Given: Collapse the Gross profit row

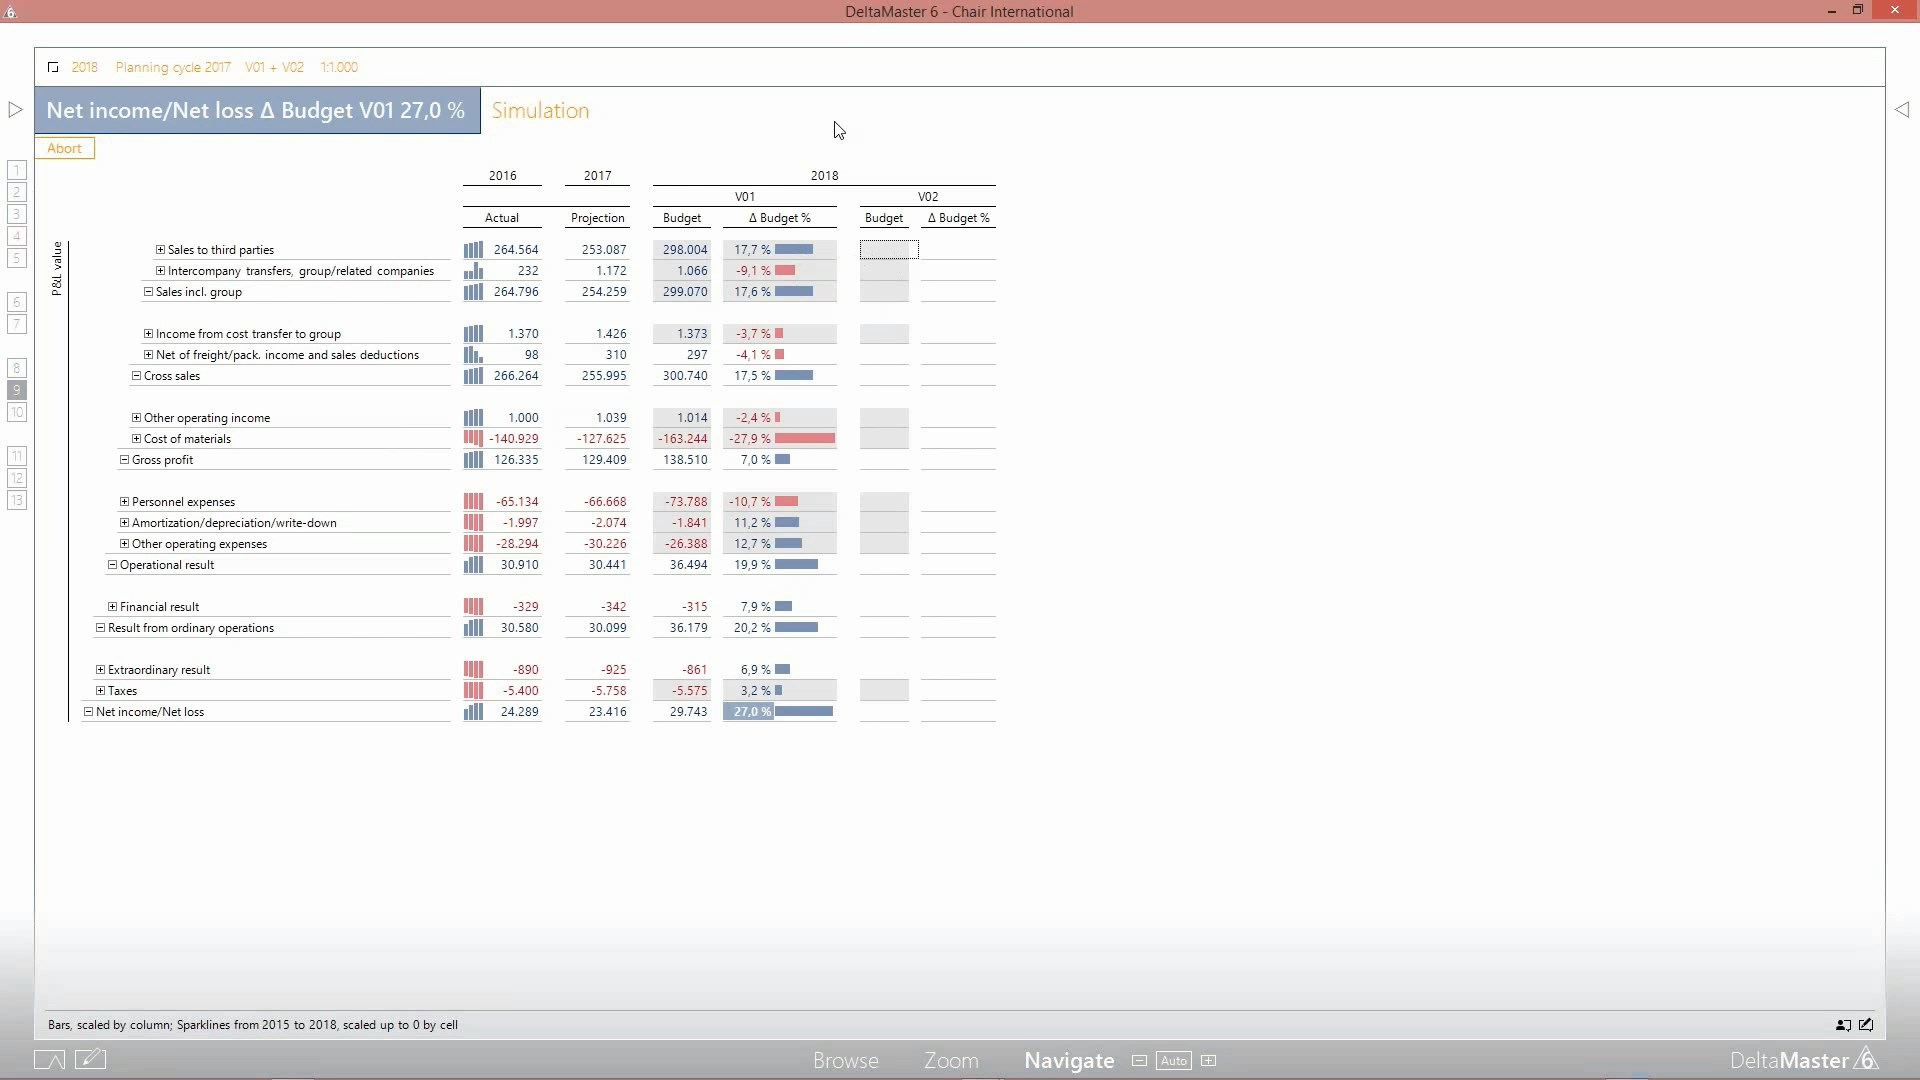Looking at the screenshot, I should 124,460.
